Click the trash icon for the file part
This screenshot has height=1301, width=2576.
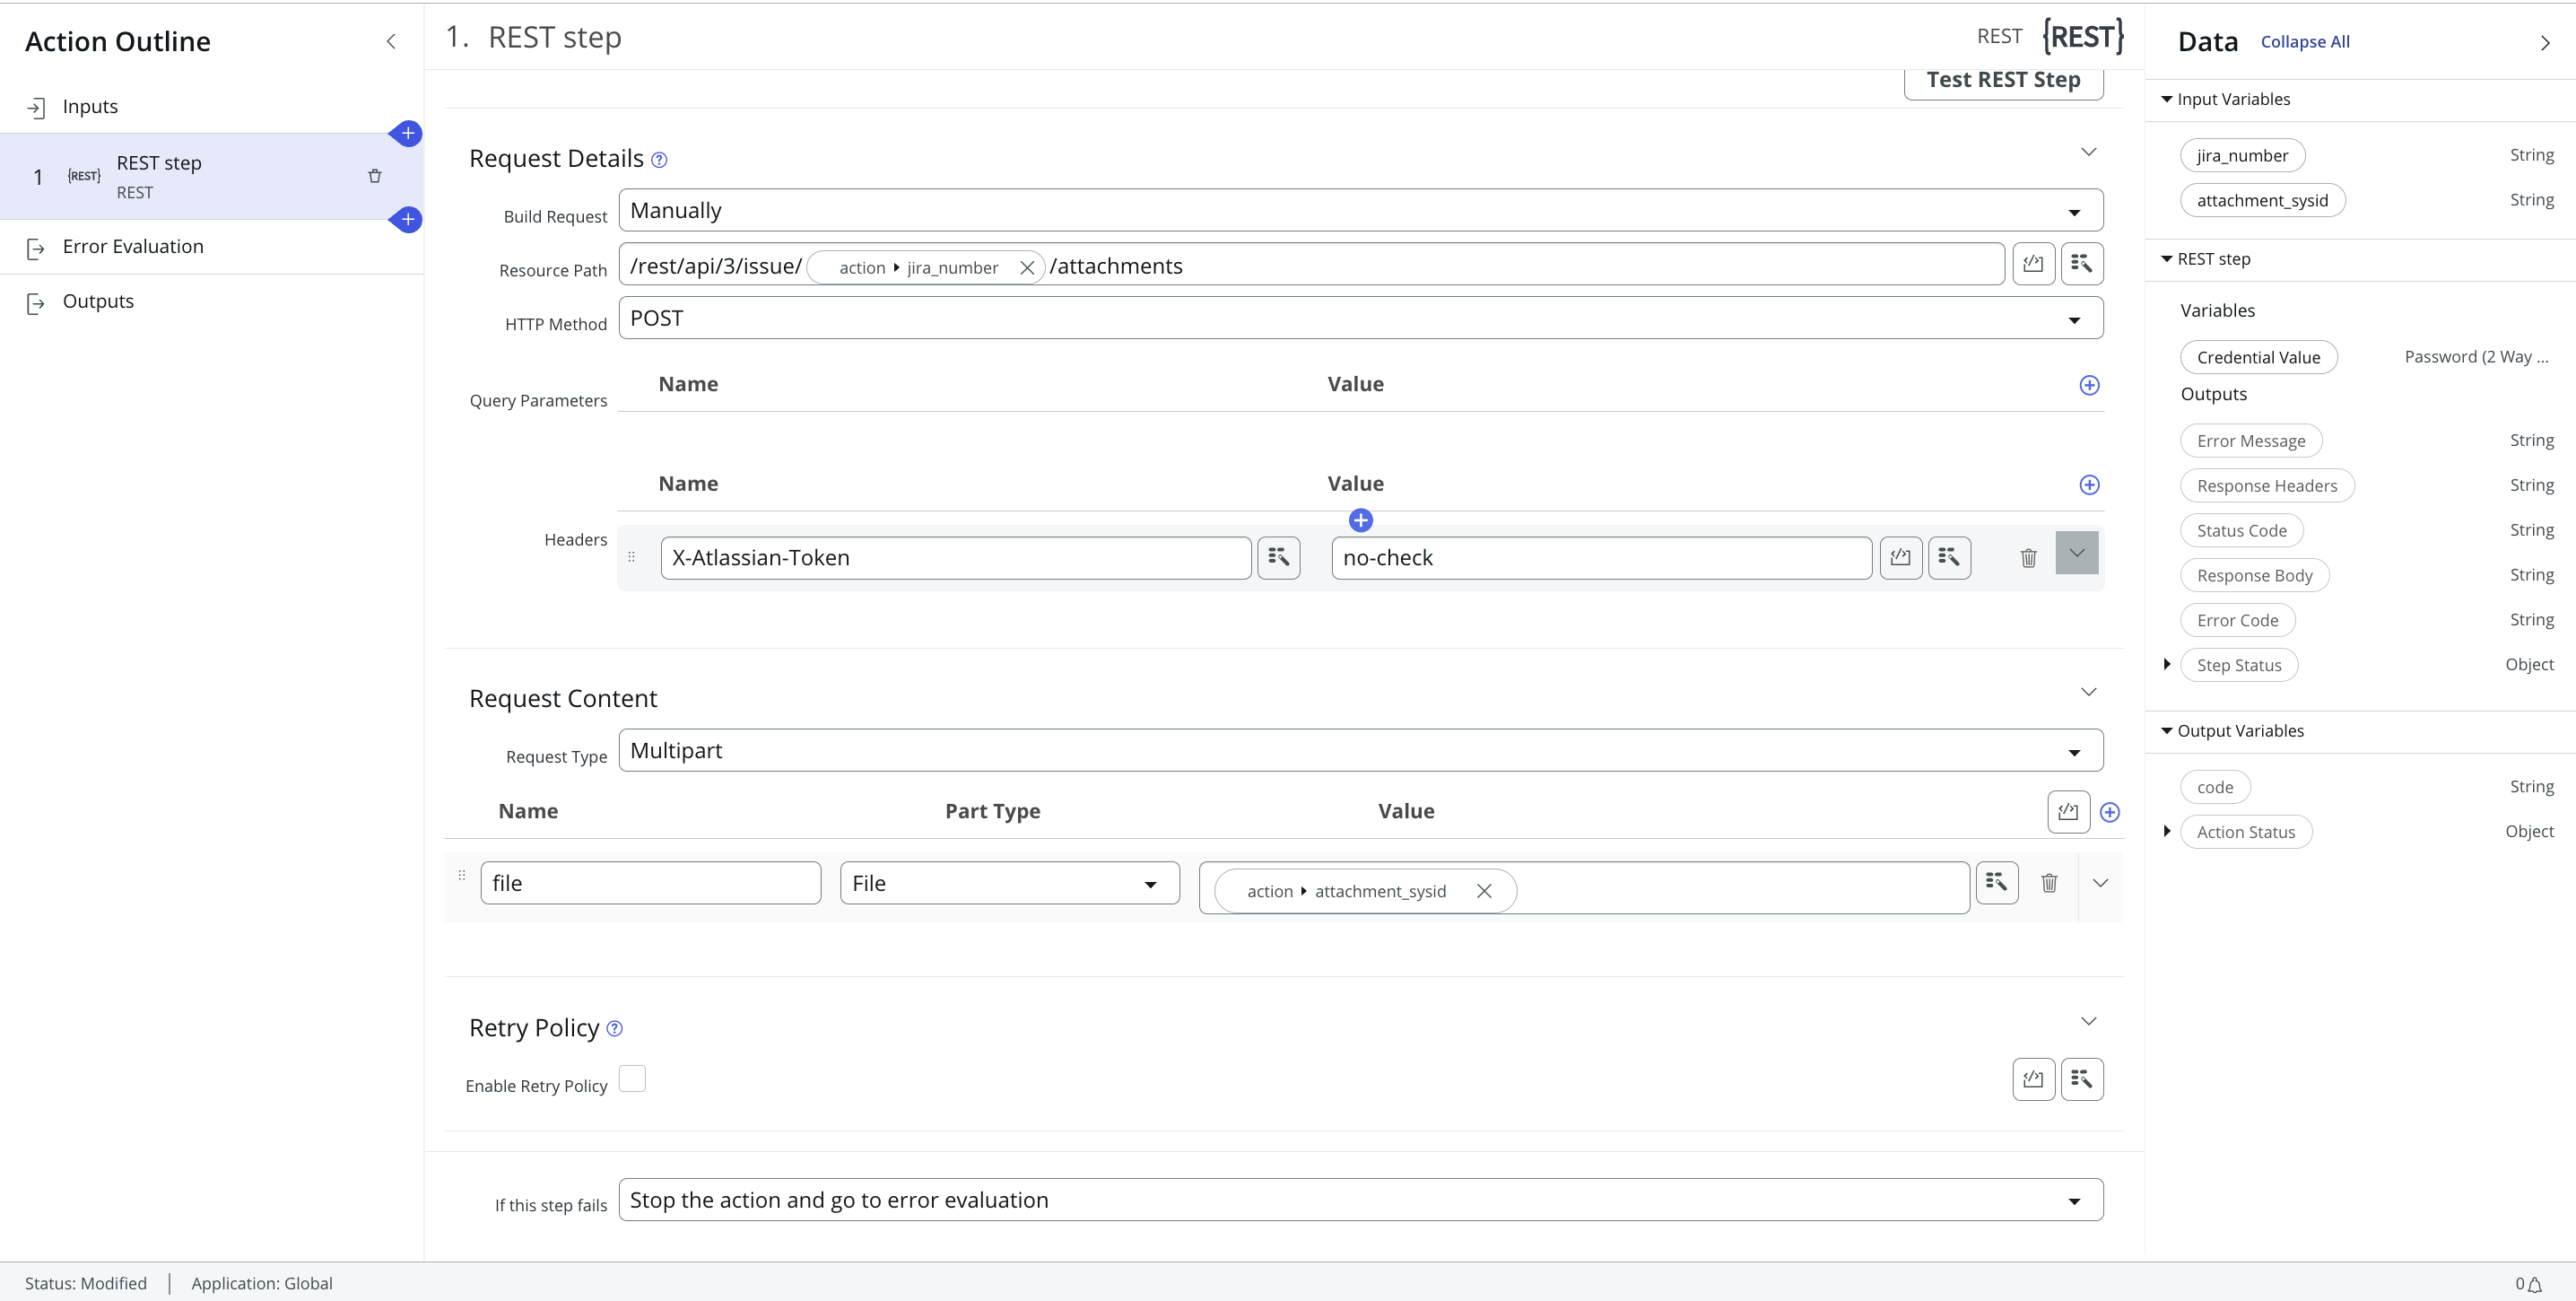2049,883
